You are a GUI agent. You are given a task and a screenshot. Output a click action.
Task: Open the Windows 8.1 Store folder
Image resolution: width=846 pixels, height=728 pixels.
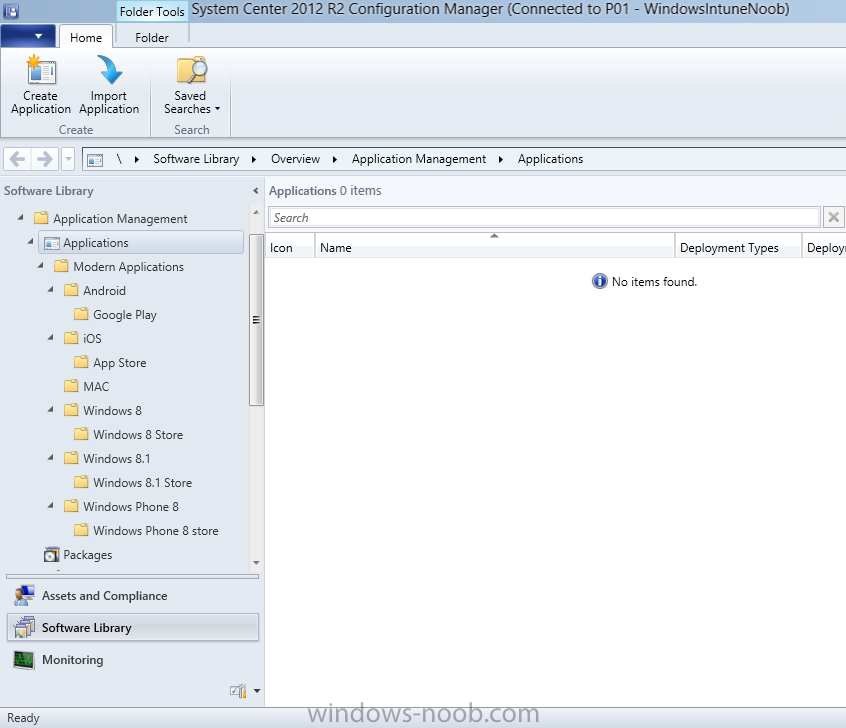click(x=142, y=482)
